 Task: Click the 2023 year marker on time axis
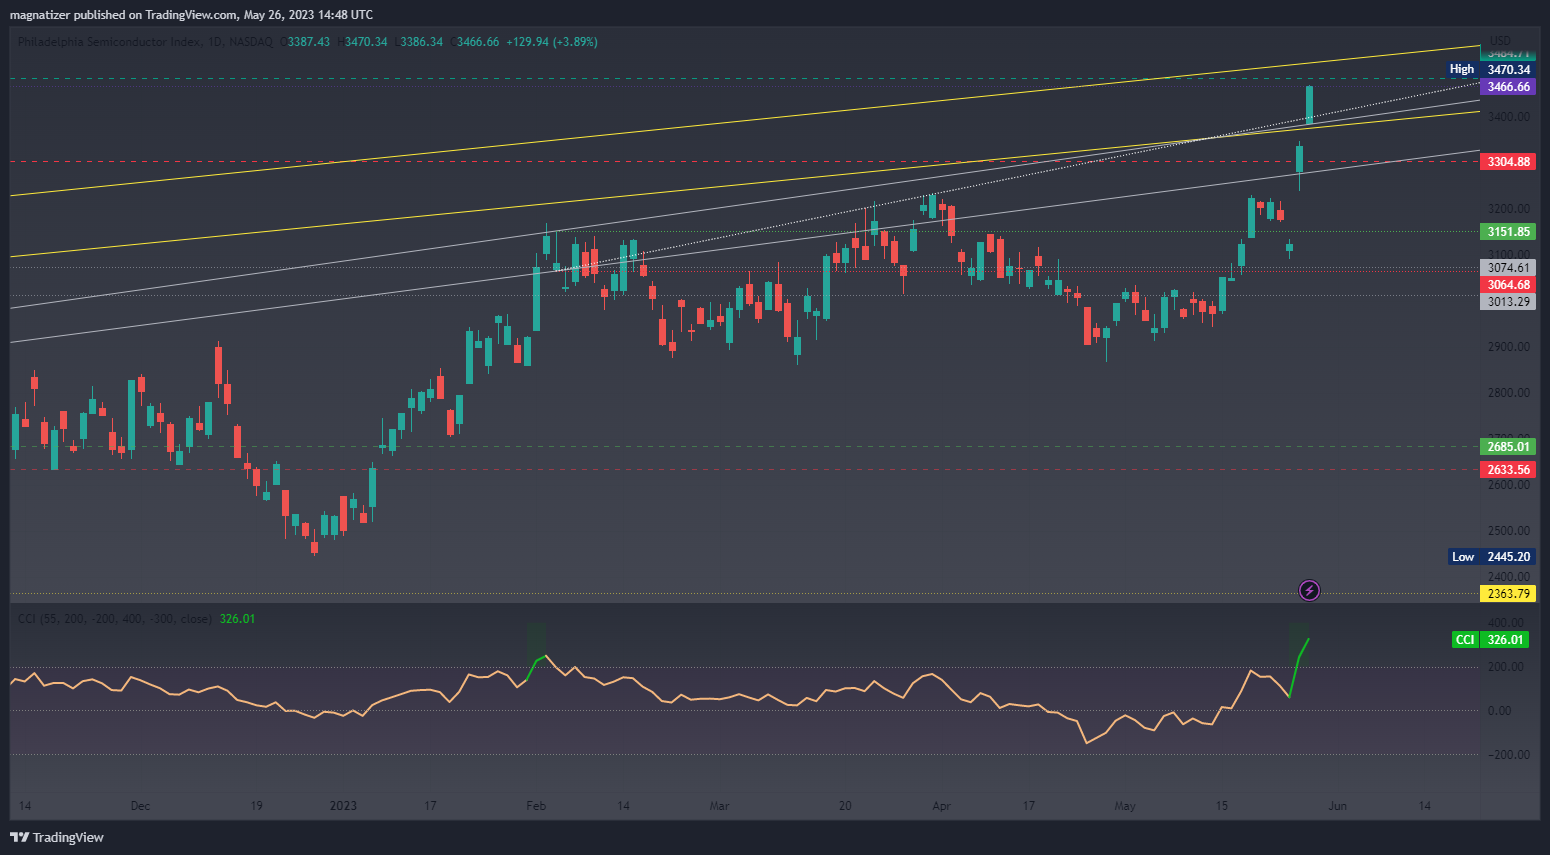point(343,806)
